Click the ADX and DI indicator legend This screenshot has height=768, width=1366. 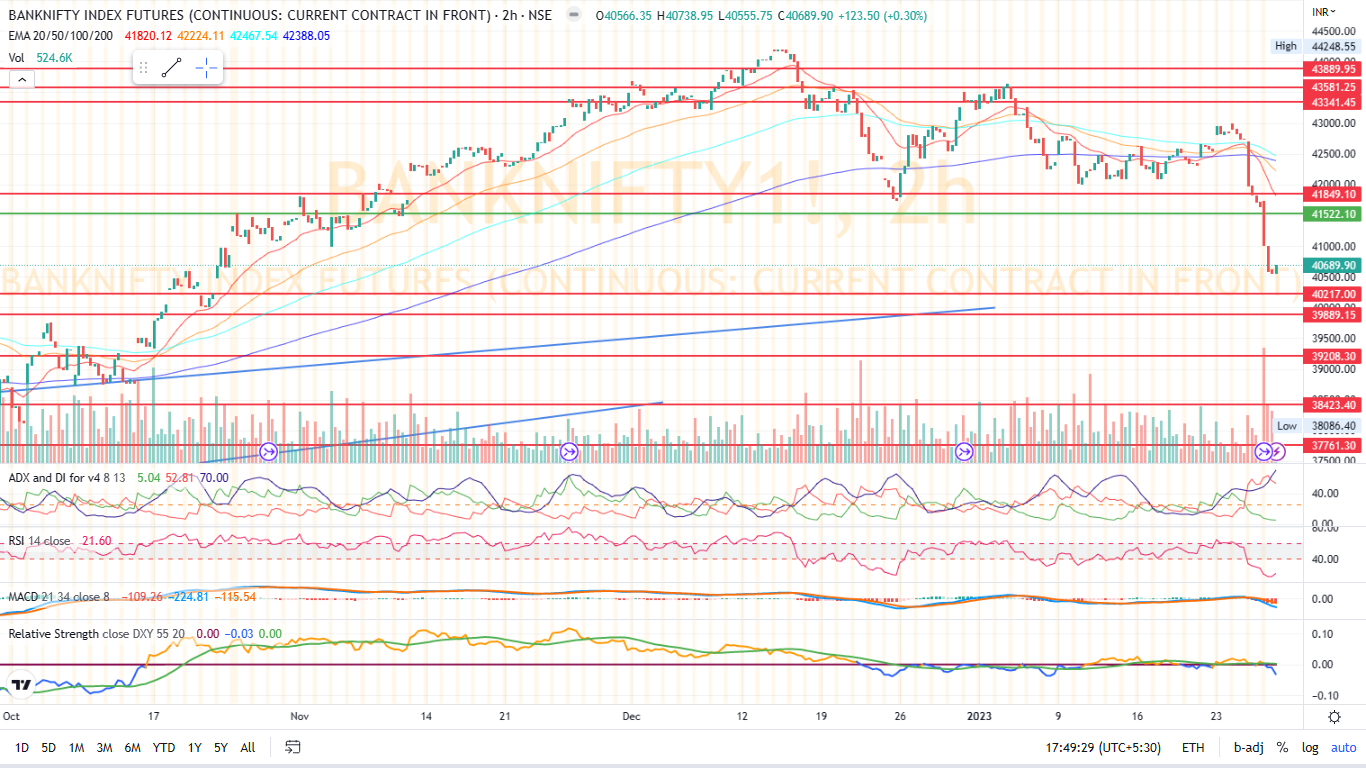[68, 477]
